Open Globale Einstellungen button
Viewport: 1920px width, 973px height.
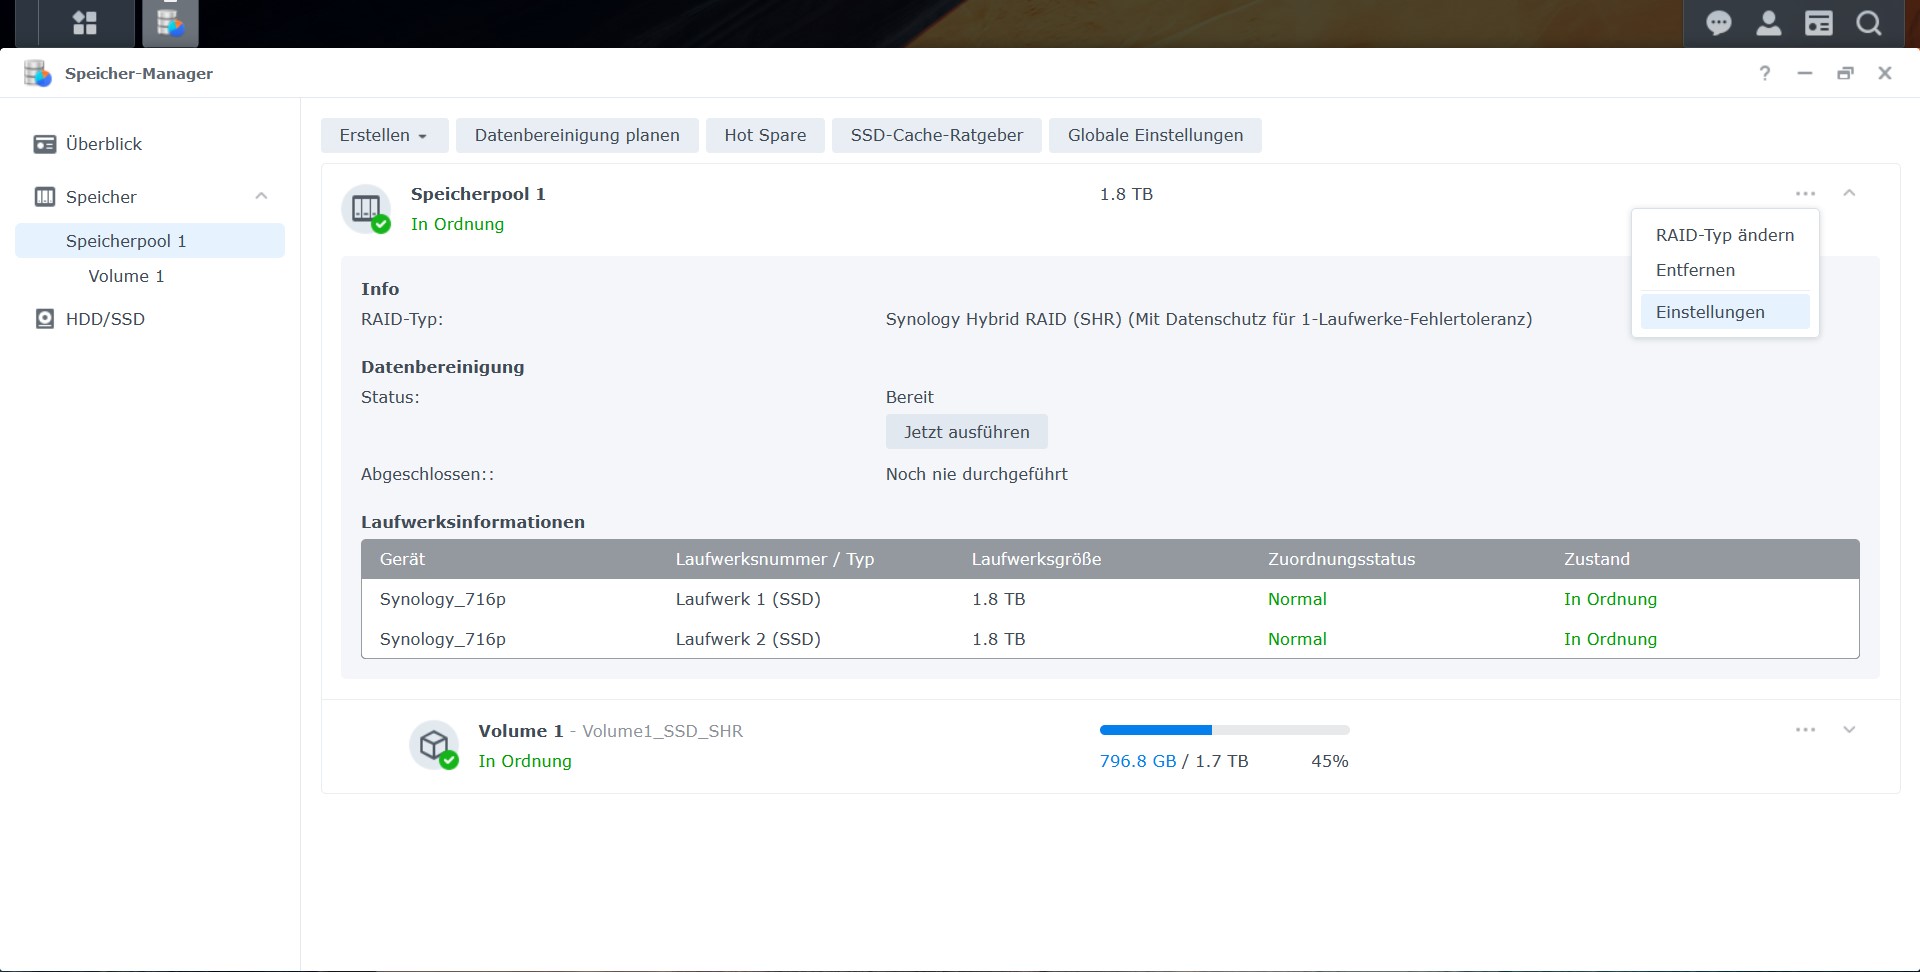[1155, 136]
